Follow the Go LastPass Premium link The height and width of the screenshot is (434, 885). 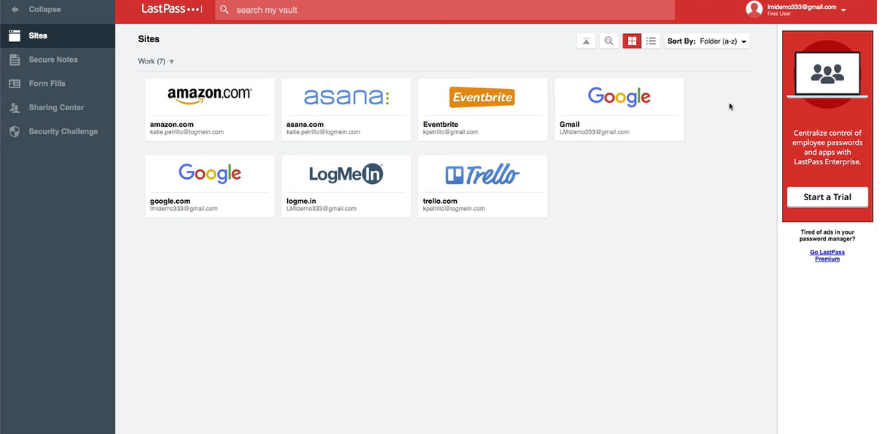pos(827,256)
